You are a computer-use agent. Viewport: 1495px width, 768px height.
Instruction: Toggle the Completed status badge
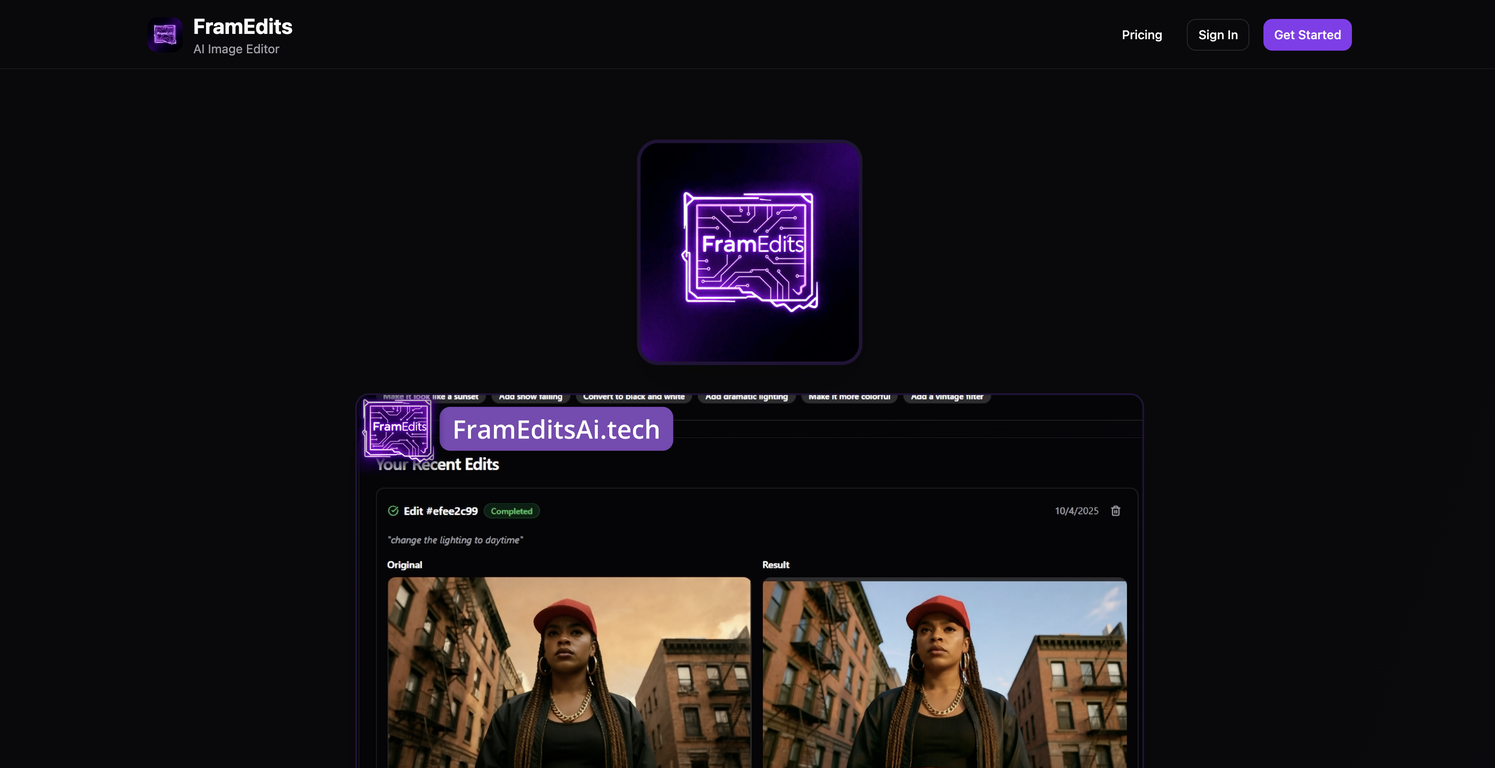pyautogui.click(x=511, y=510)
